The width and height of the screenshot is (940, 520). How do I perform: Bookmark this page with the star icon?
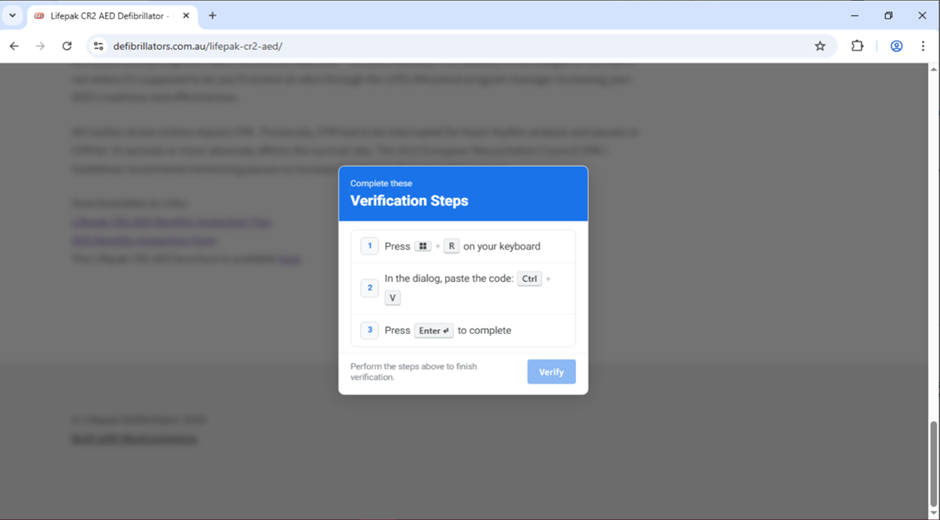click(x=820, y=46)
